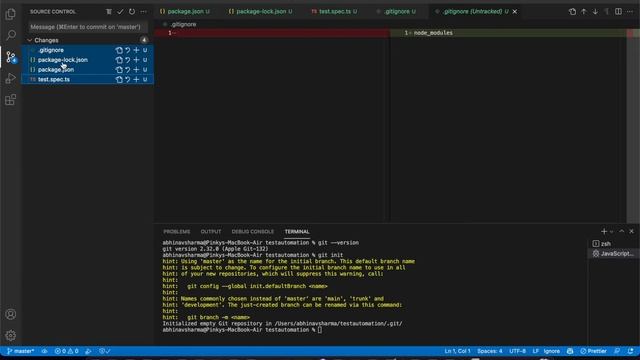The height and width of the screenshot is (360, 640).
Task: Stage changes for .gitignore
Action: (x=136, y=50)
